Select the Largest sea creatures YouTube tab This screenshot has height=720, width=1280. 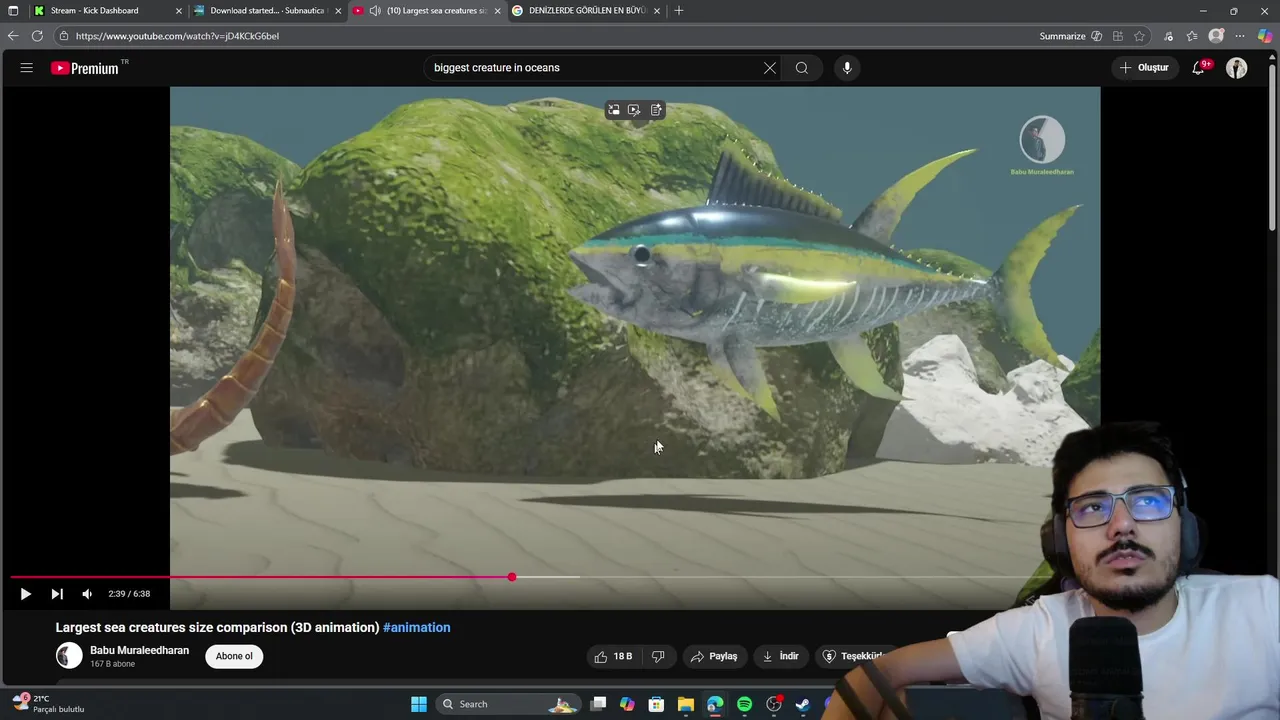coord(428,10)
